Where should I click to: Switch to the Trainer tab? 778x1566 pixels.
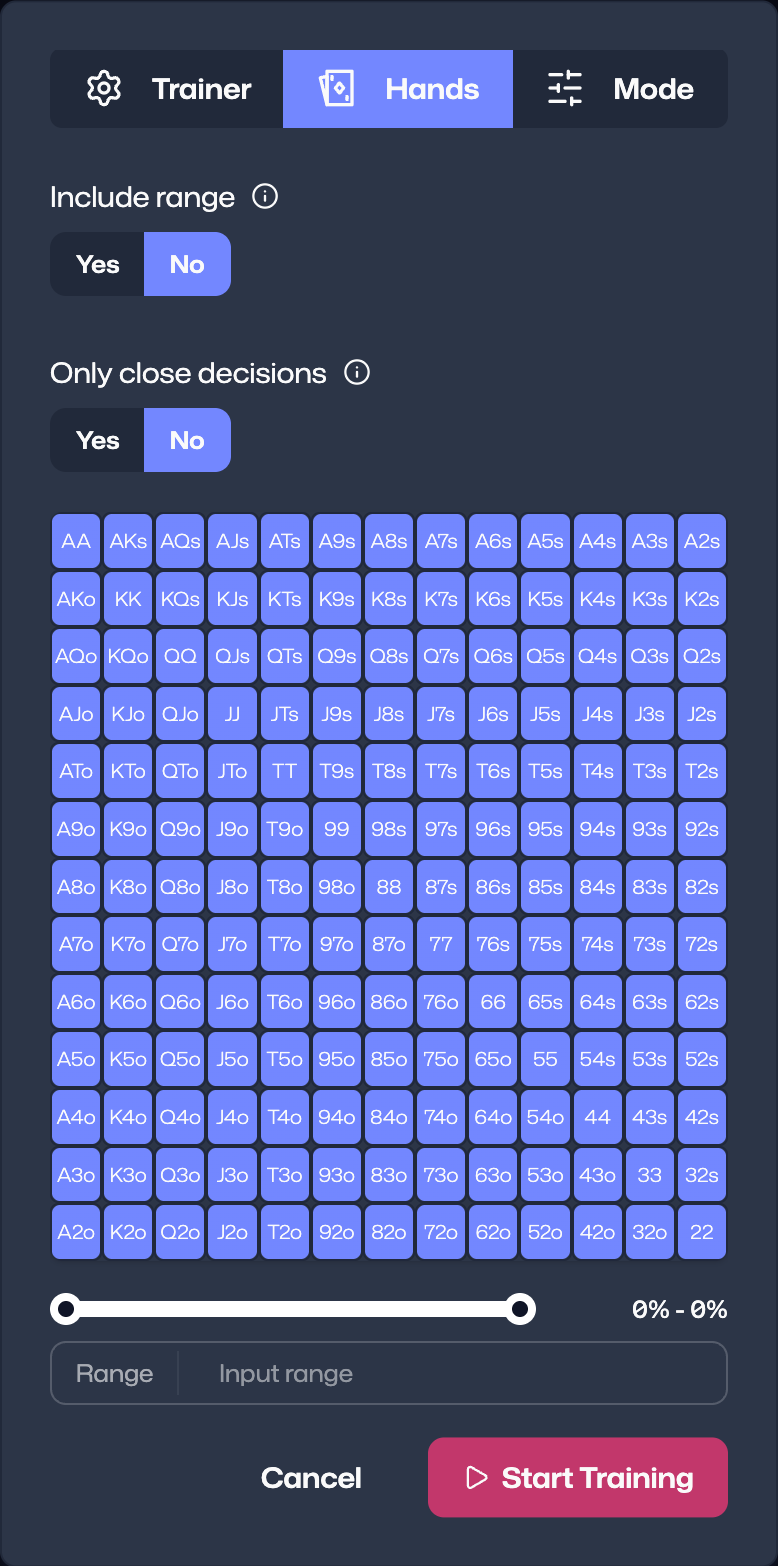[167, 89]
